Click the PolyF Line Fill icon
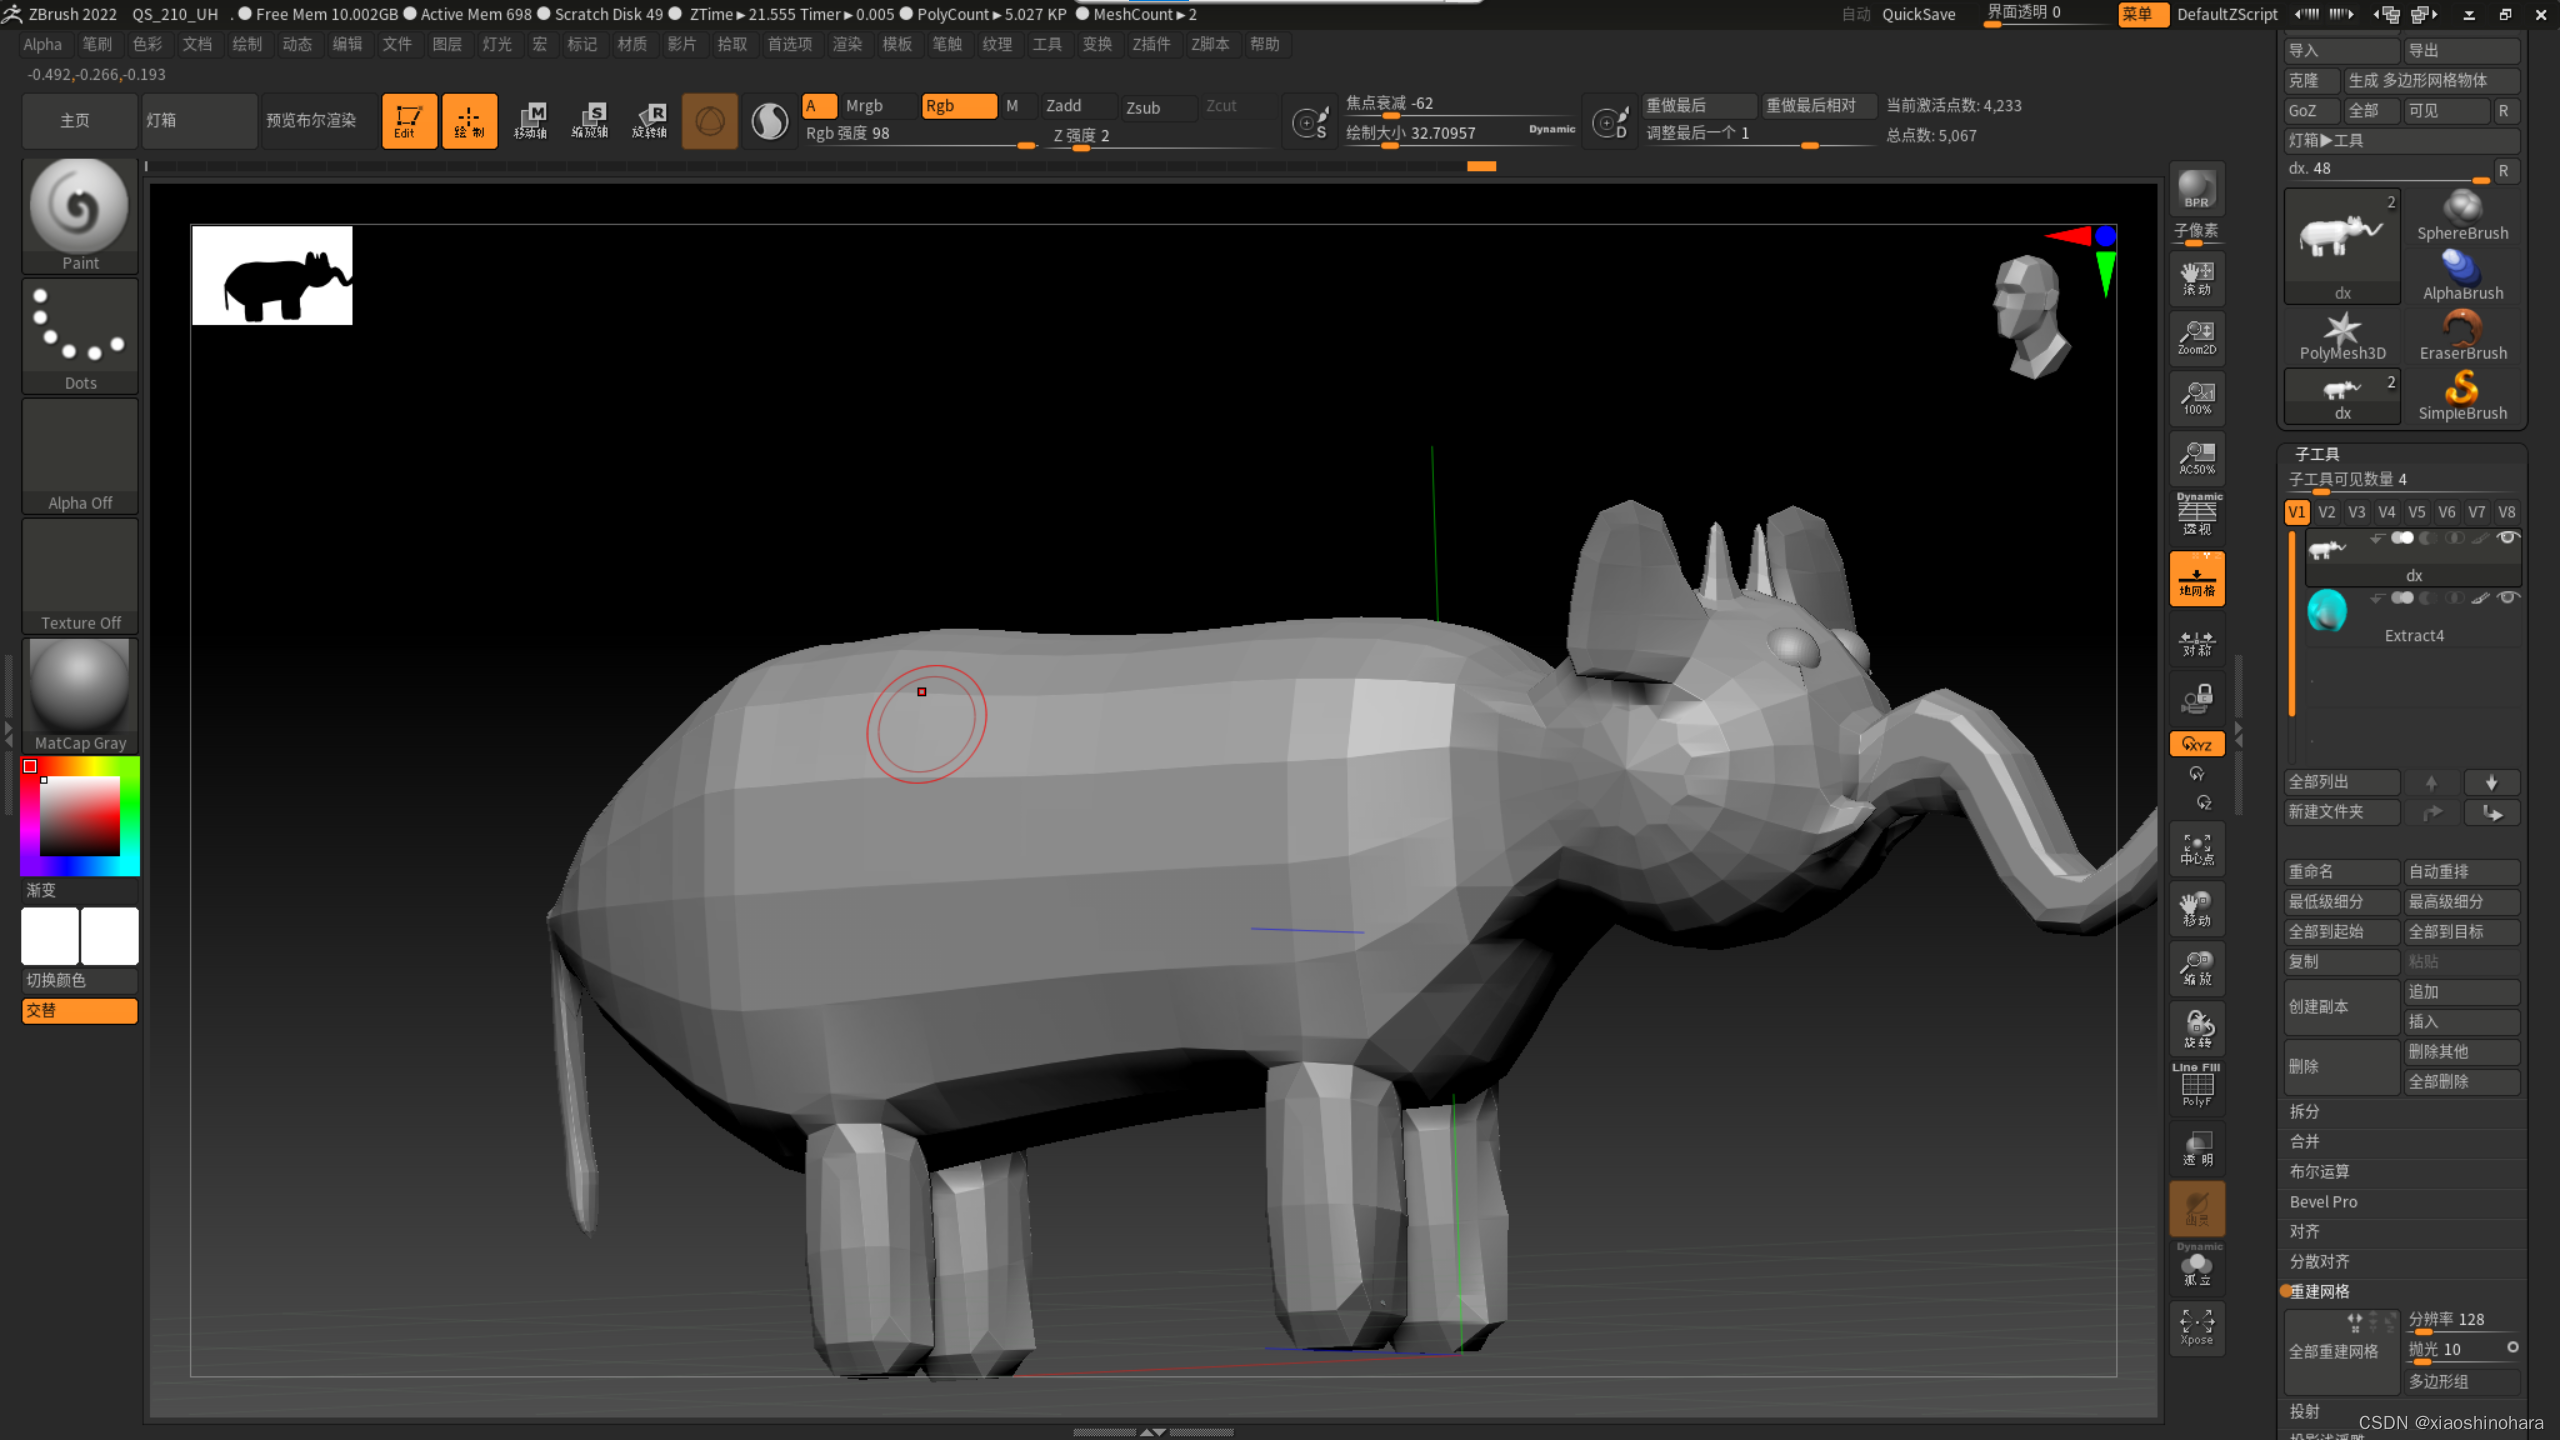Screen dimensions: 2560x1440 tap(2196, 1087)
